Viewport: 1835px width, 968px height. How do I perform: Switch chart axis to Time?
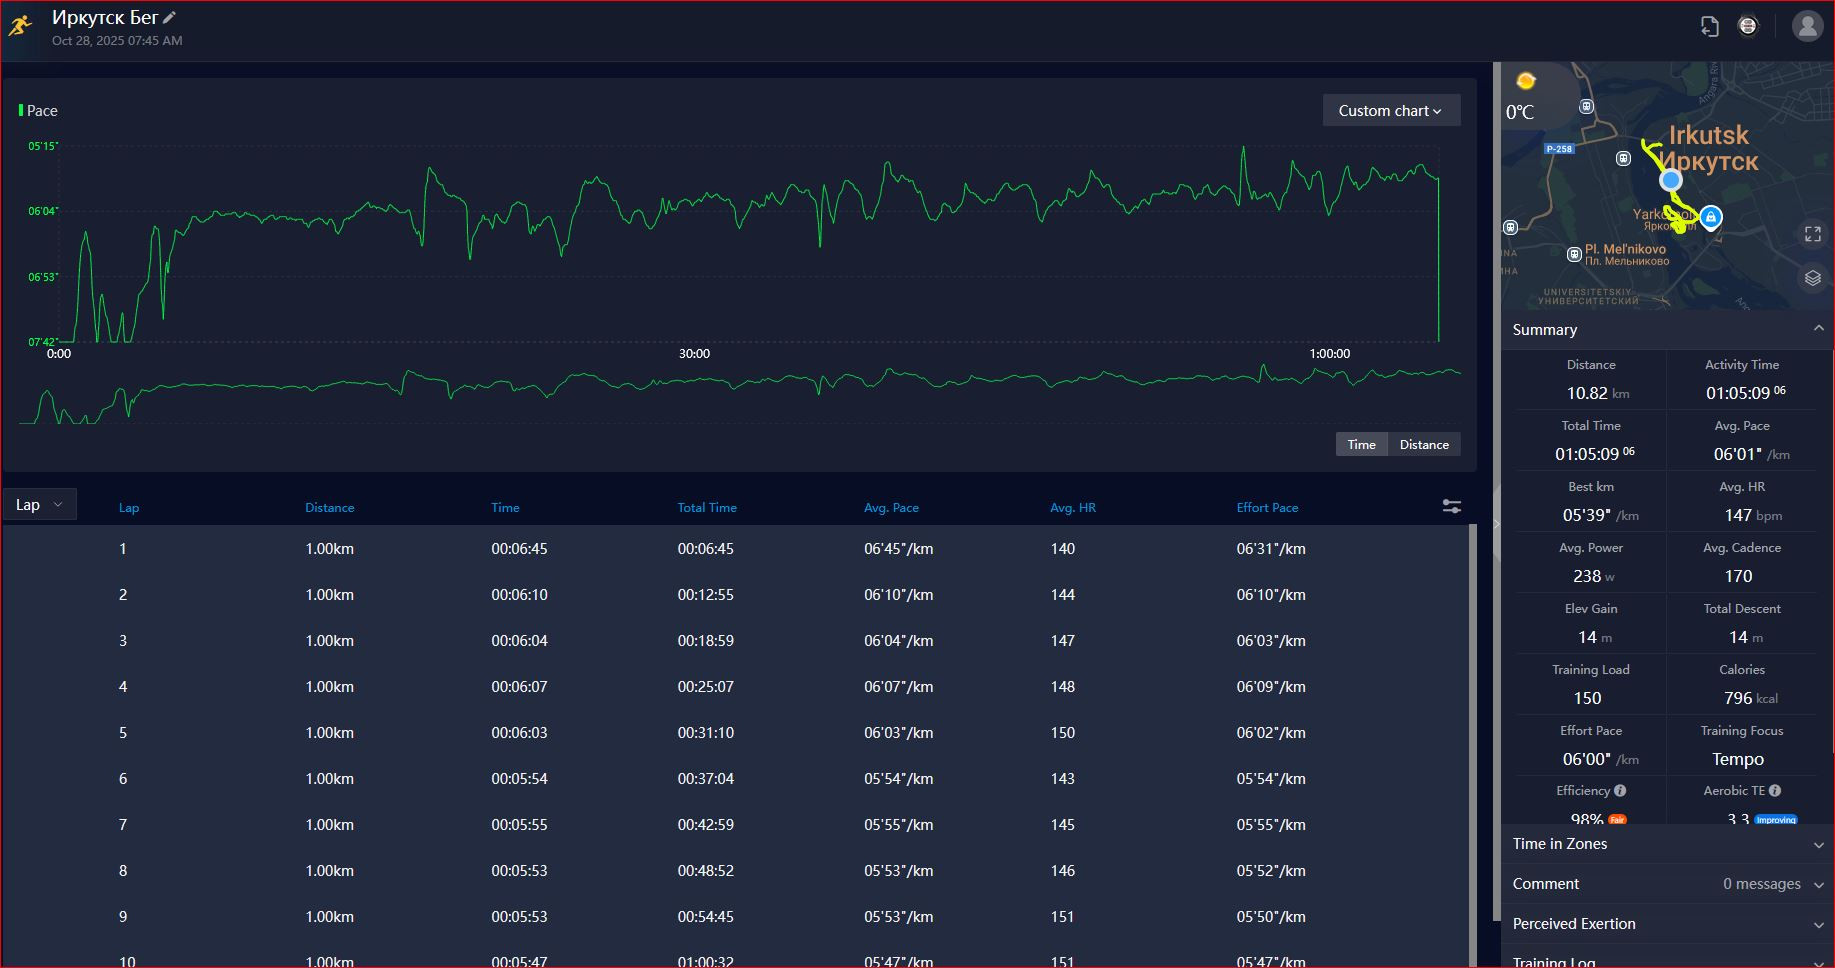(1361, 444)
